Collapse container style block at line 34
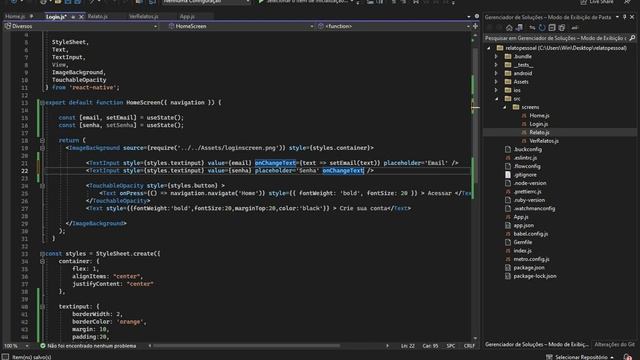The image size is (640, 360). (42, 261)
